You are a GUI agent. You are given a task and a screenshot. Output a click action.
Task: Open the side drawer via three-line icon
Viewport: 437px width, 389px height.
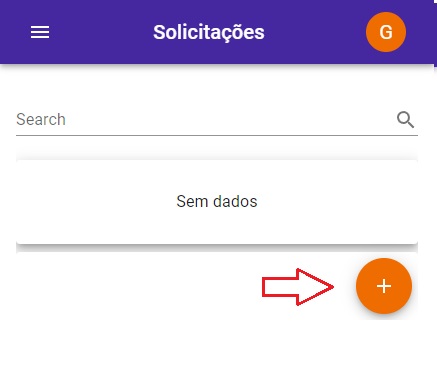(40, 32)
